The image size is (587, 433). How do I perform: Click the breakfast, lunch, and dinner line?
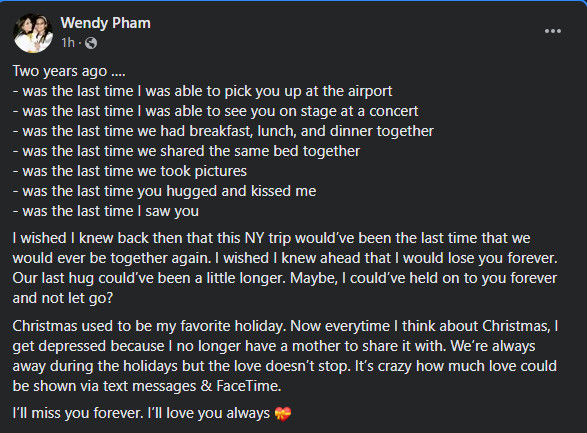(223, 131)
